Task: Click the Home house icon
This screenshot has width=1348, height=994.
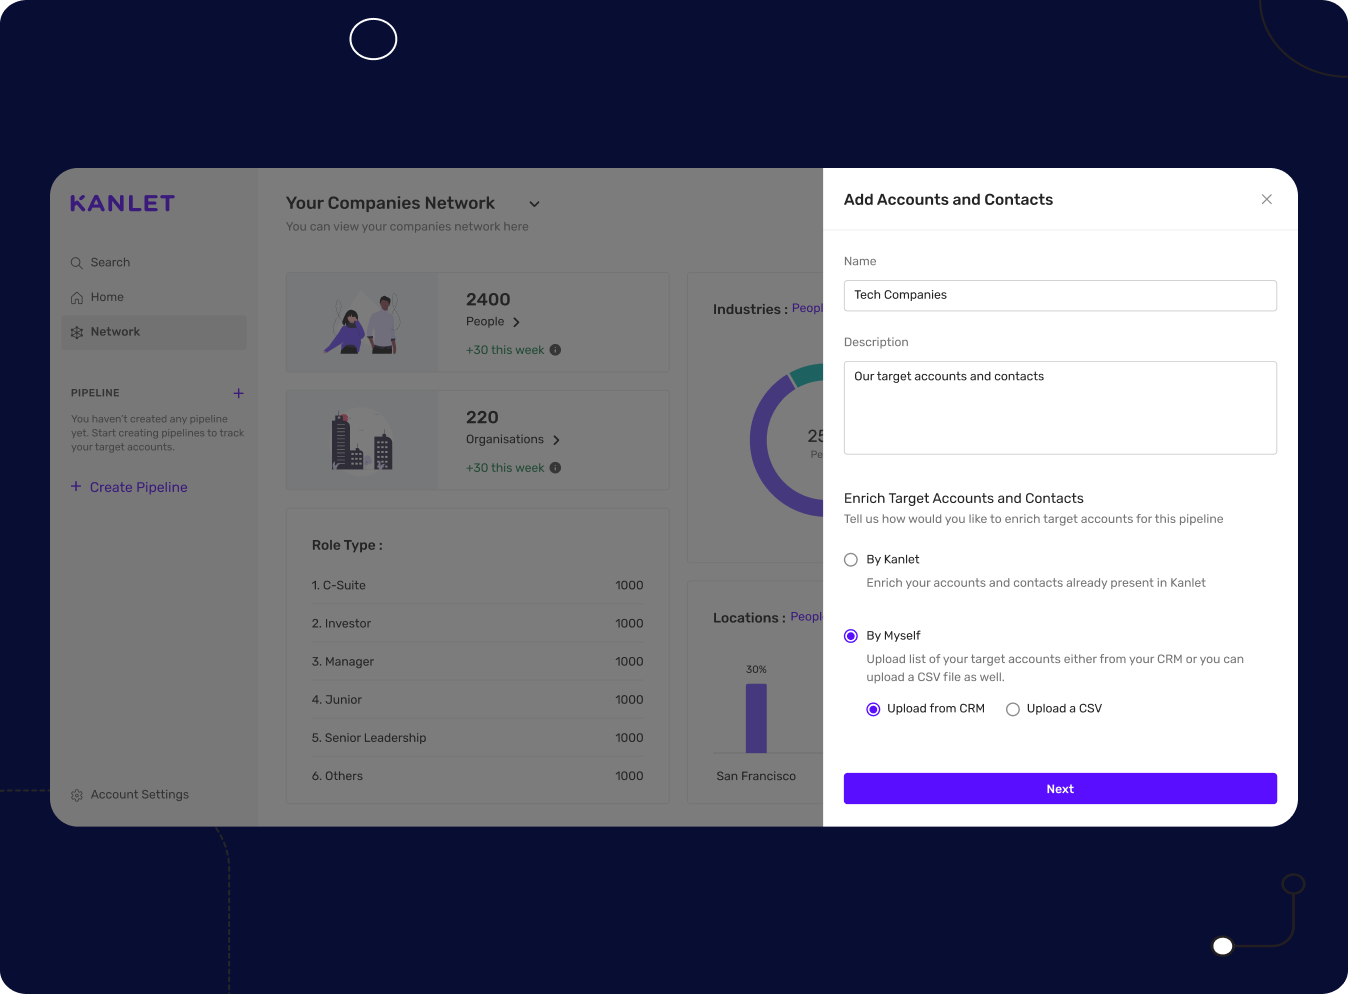Action: [x=76, y=298]
